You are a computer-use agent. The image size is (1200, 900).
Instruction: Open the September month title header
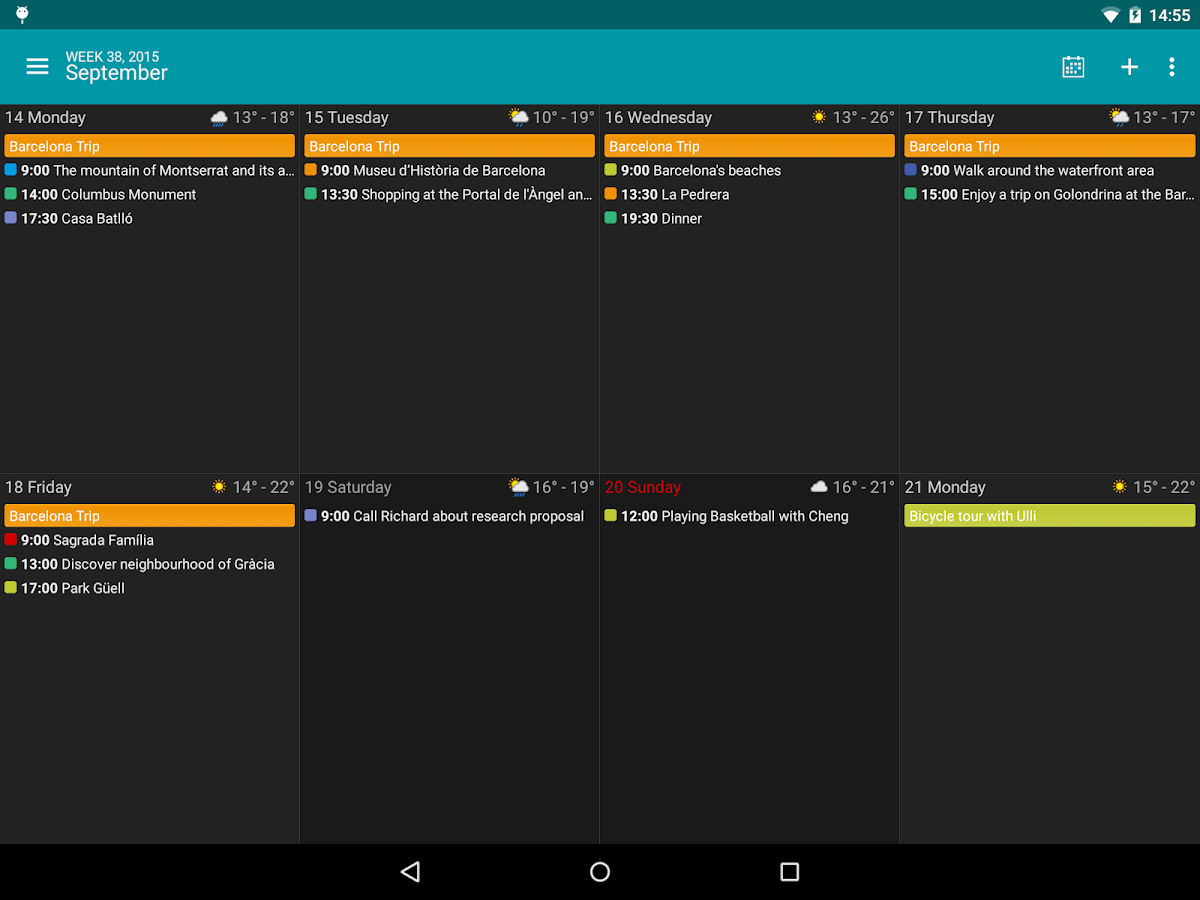(x=116, y=72)
